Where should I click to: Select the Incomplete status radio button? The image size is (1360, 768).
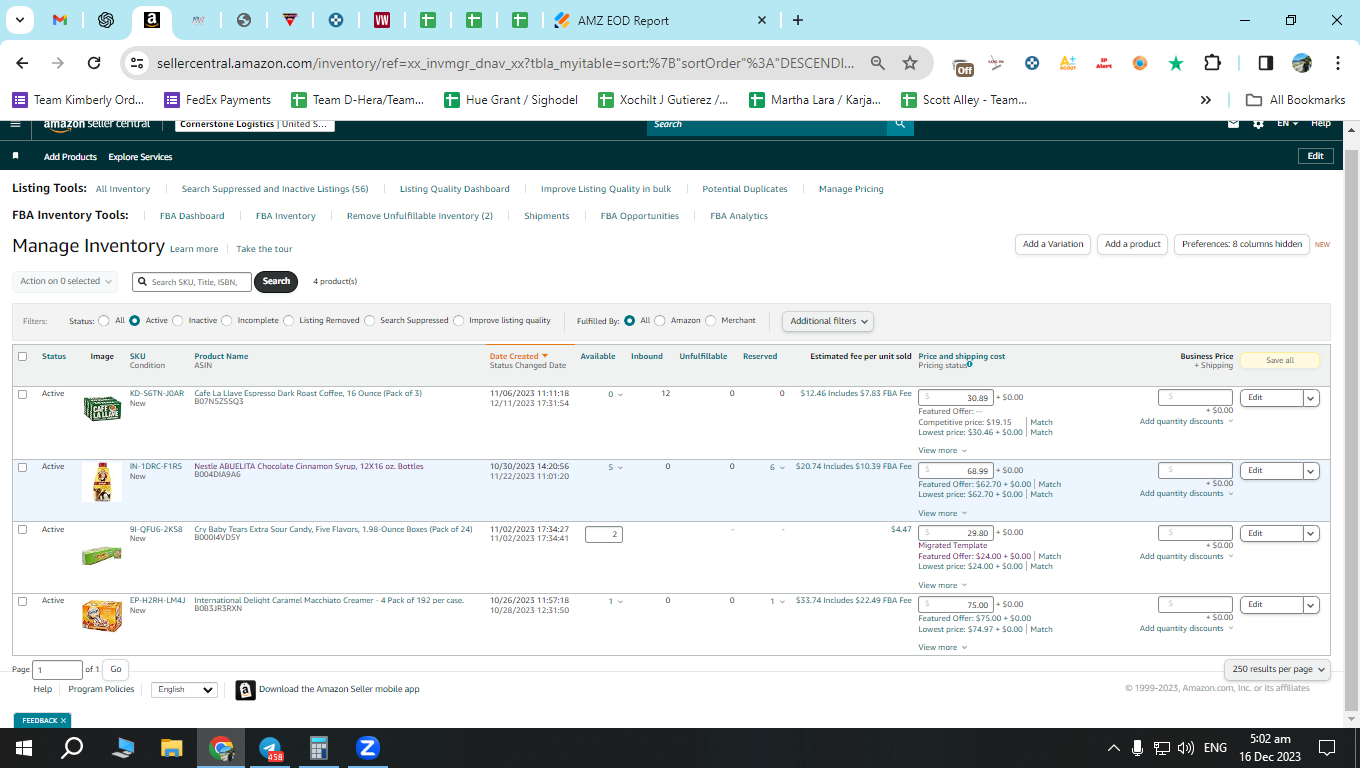pos(227,321)
